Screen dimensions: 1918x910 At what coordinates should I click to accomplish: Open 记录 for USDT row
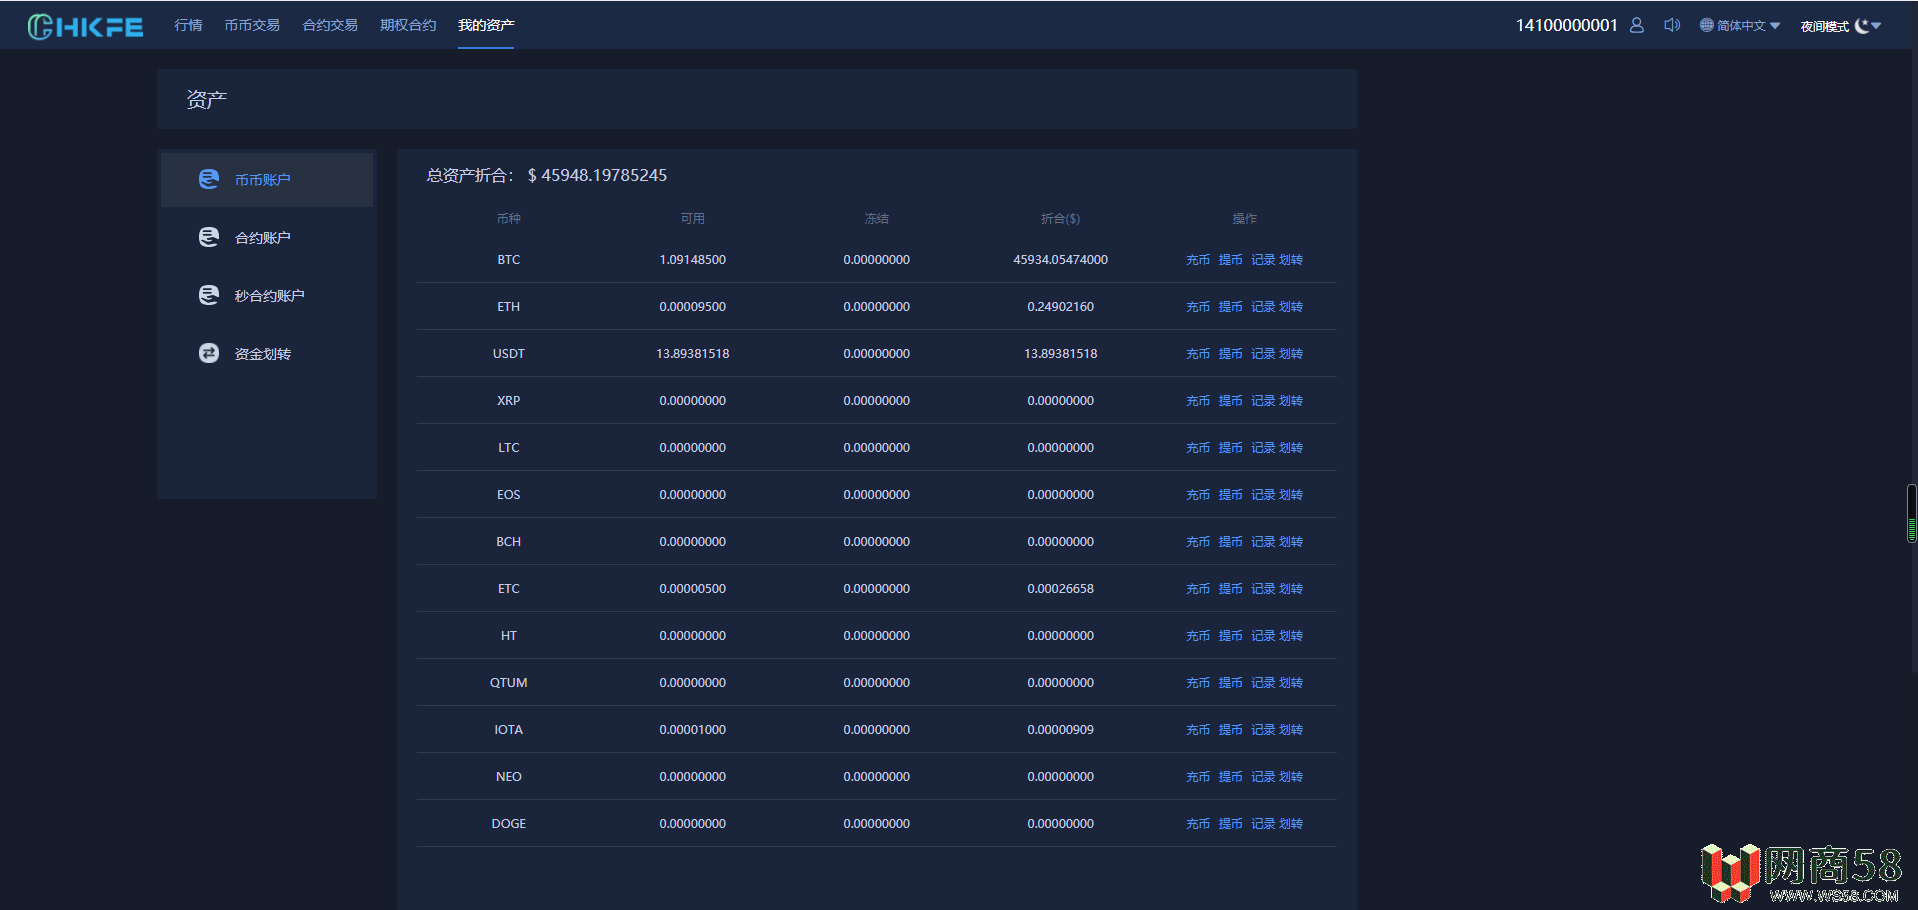1263,354
